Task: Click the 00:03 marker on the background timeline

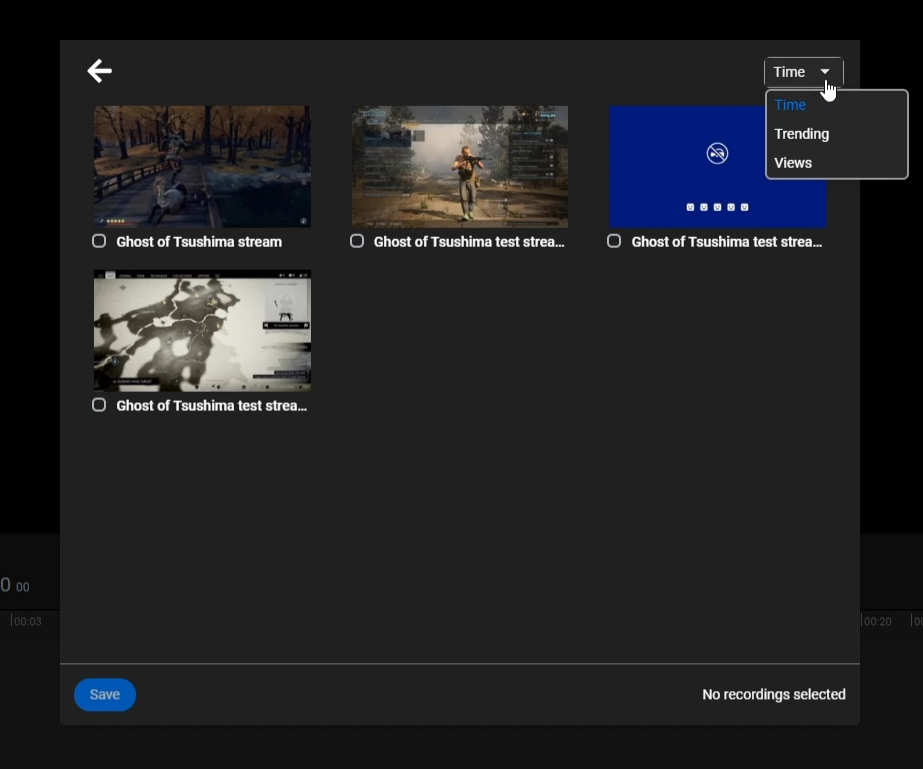Action: [28, 621]
